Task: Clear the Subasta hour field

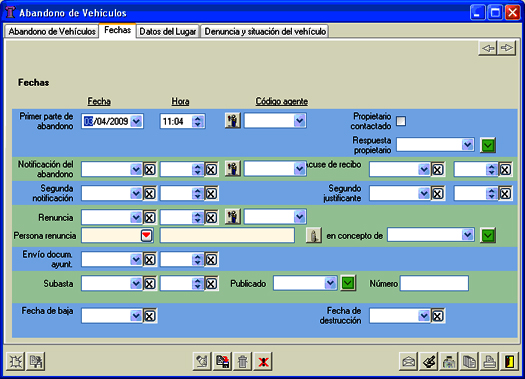Action: point(211,284)
